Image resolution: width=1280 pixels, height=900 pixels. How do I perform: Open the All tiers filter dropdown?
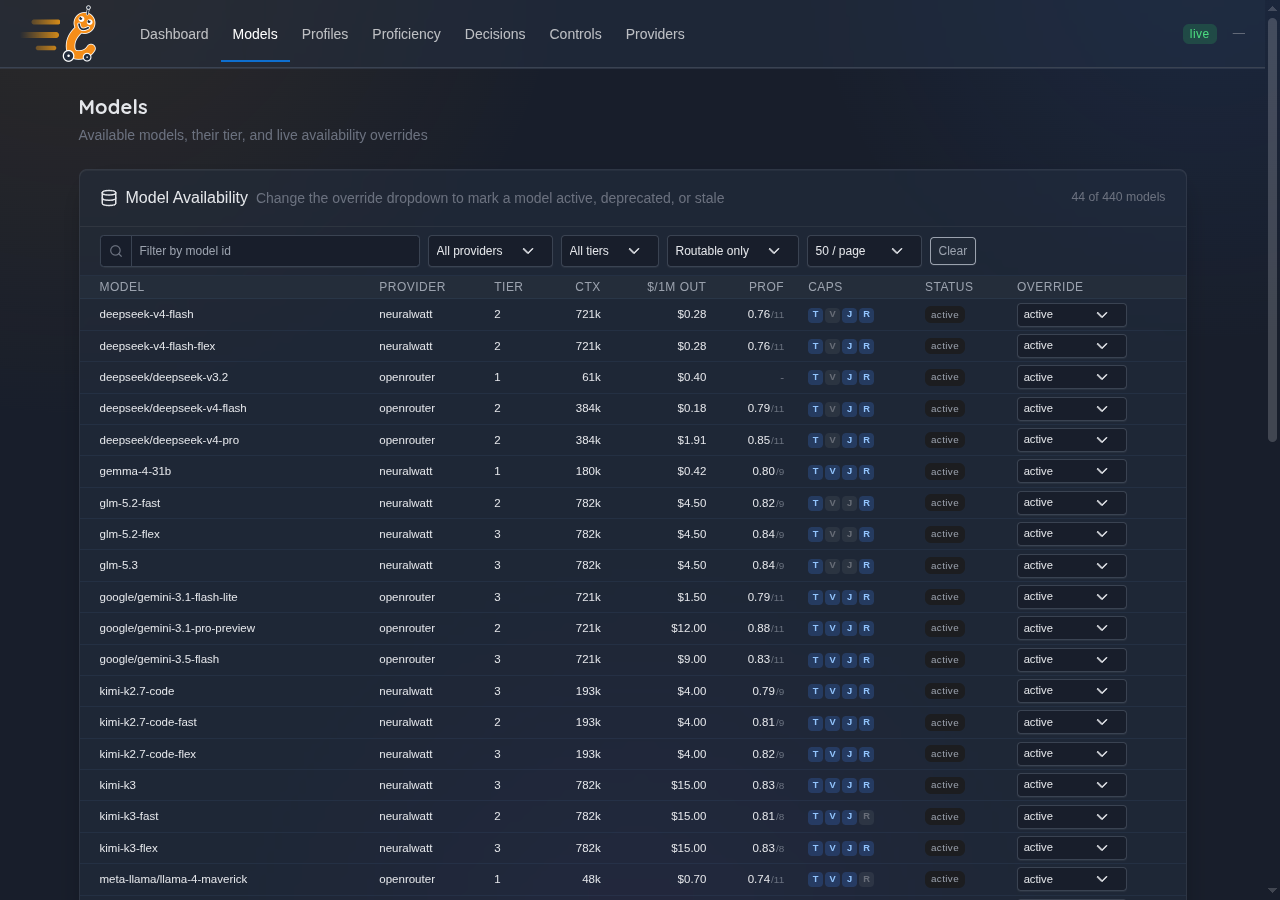coord(610,251)
